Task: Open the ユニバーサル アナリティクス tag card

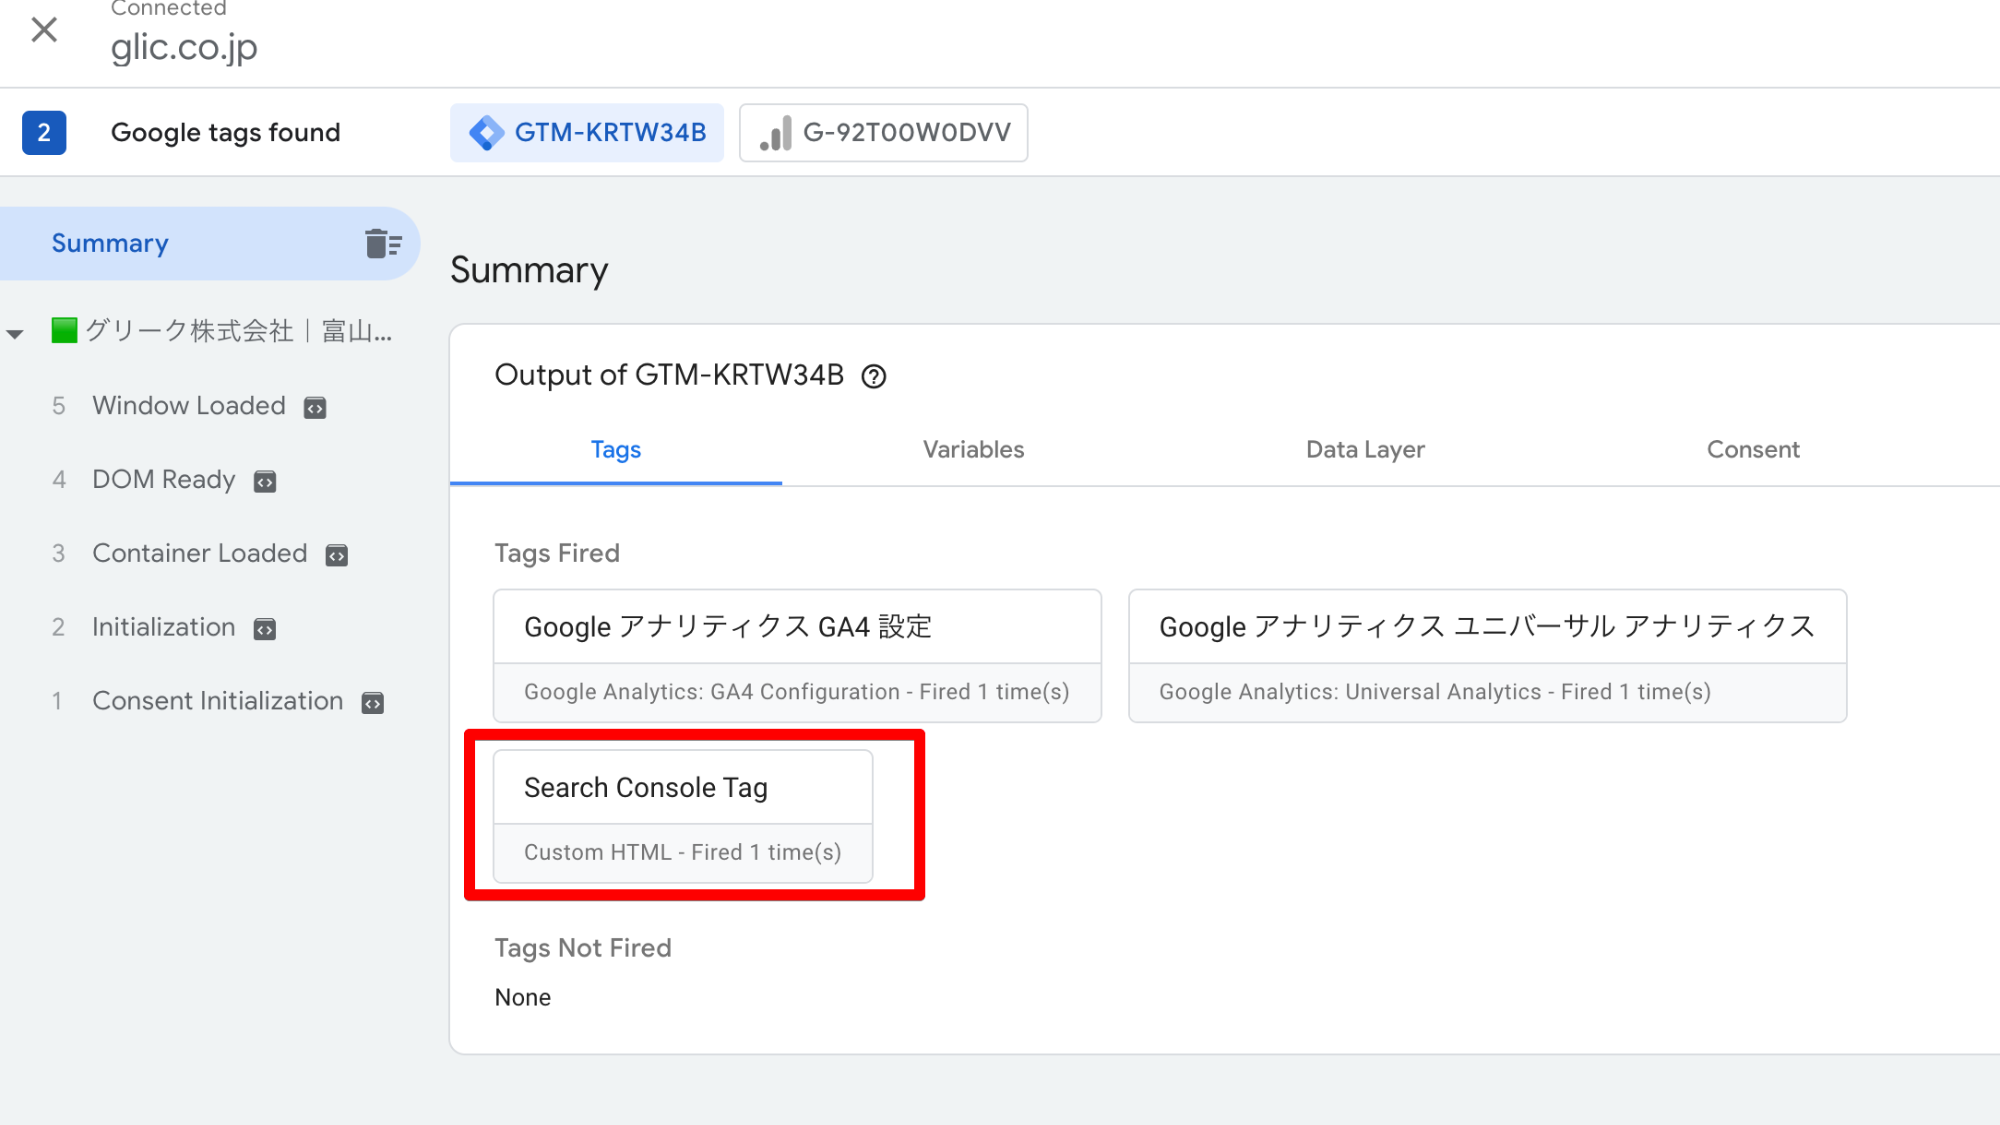Action: pos(1487,656)
